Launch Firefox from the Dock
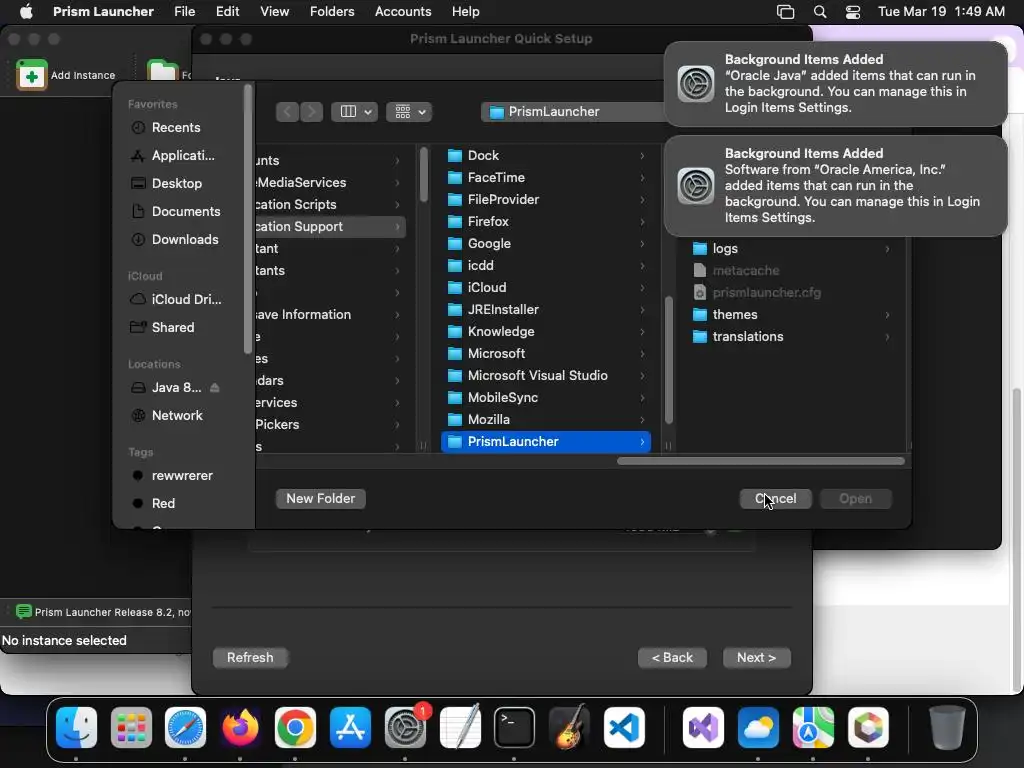 click(x=240, y=728)
